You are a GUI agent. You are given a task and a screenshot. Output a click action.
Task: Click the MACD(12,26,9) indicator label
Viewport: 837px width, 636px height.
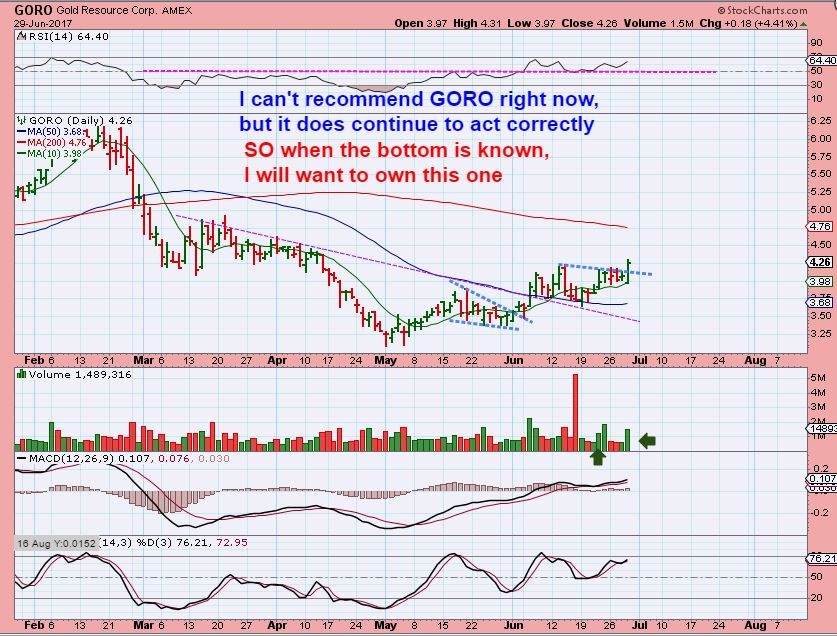(x=72, y=458)
